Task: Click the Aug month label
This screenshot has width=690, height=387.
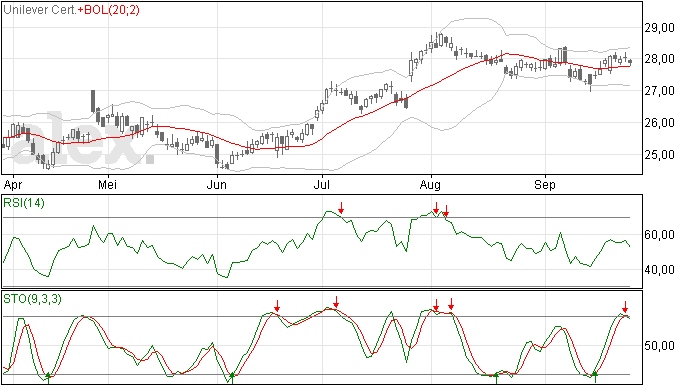Action: [x=430, y=185]
